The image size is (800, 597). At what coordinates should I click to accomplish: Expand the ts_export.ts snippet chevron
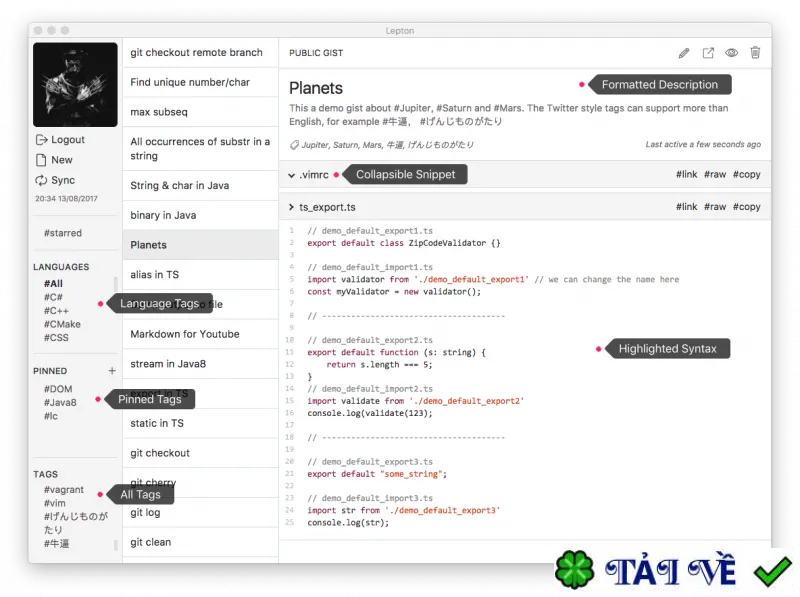point(291,207)
